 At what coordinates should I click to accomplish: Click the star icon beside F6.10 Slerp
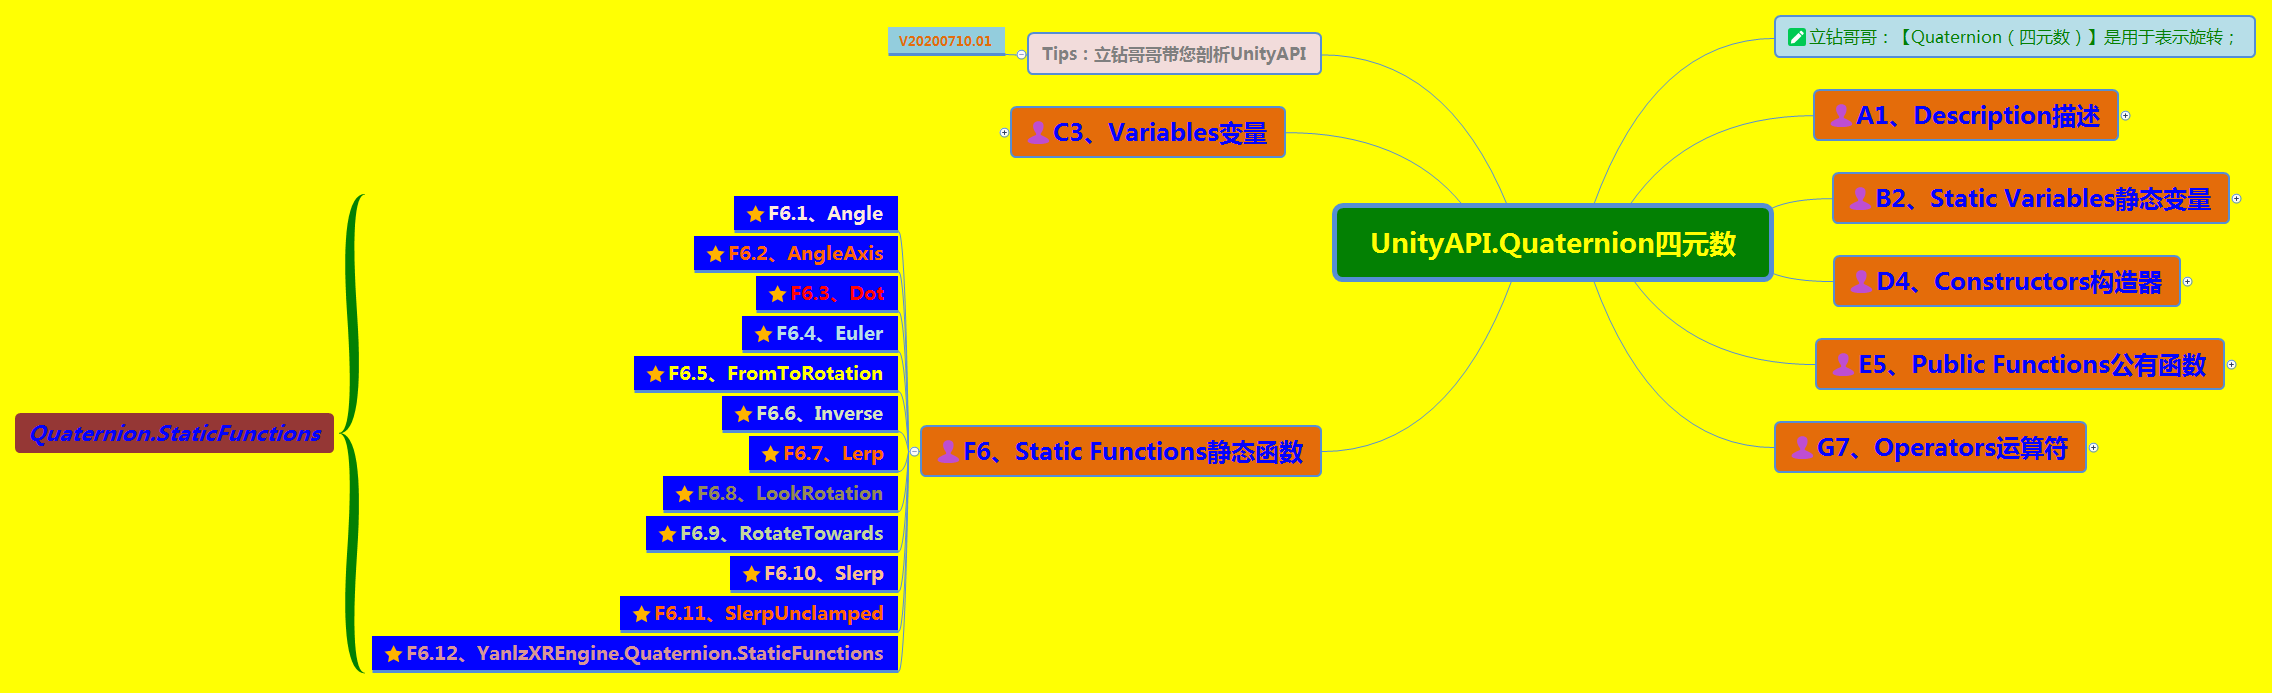click(752, 574)
